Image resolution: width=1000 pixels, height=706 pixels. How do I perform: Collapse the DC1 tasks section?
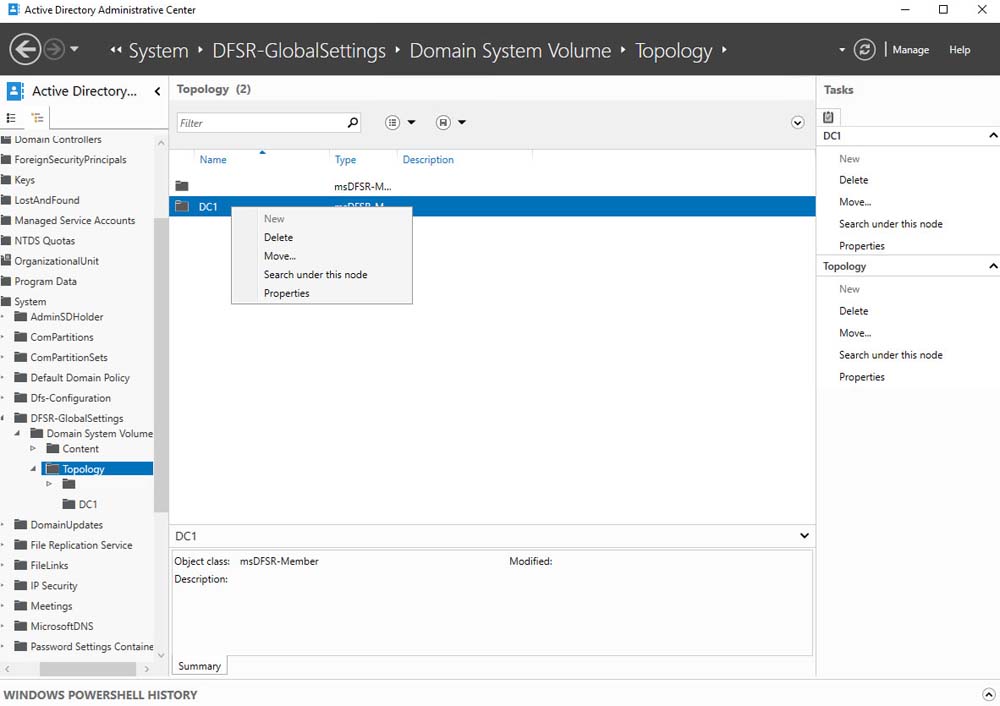(992, 135)
